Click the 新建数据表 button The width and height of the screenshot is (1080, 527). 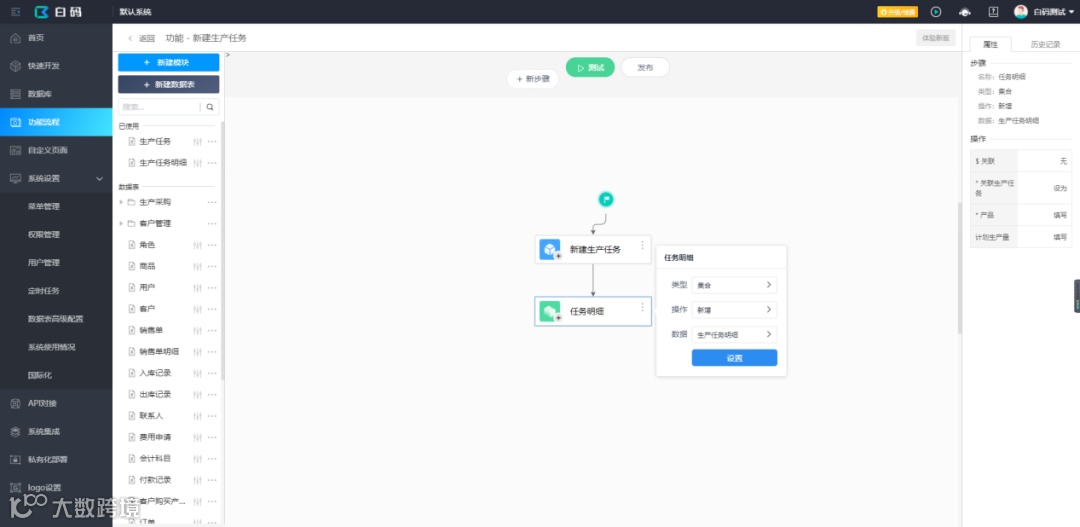click(169, 85)
